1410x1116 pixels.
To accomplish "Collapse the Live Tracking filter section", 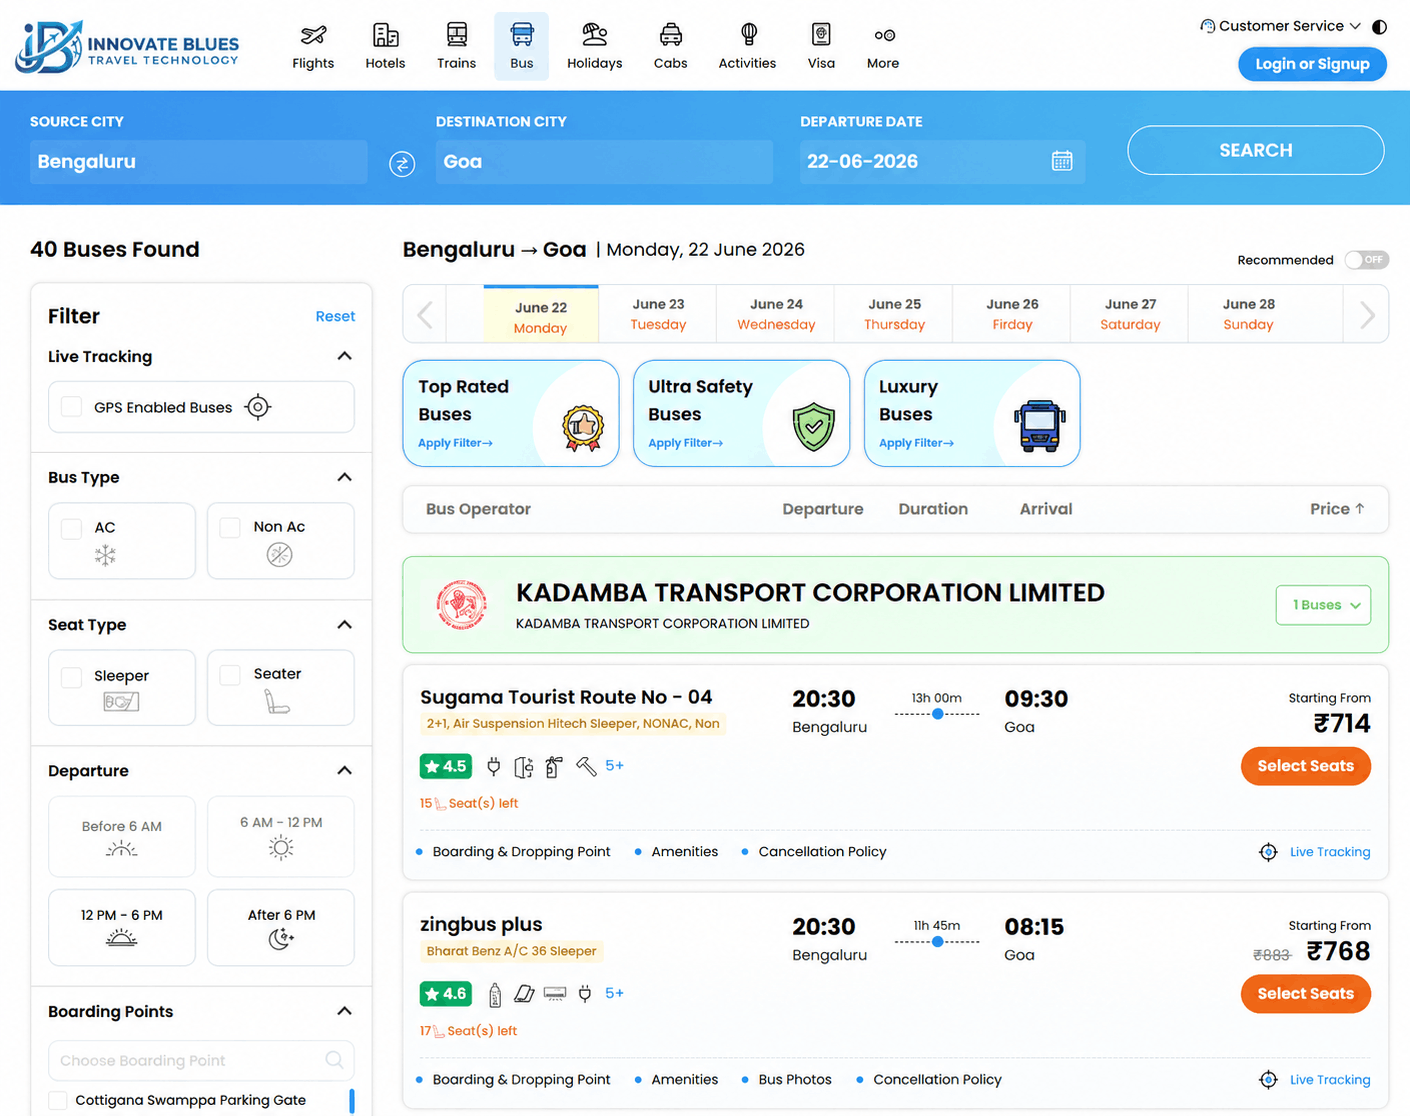I will (x=344, y=357).
